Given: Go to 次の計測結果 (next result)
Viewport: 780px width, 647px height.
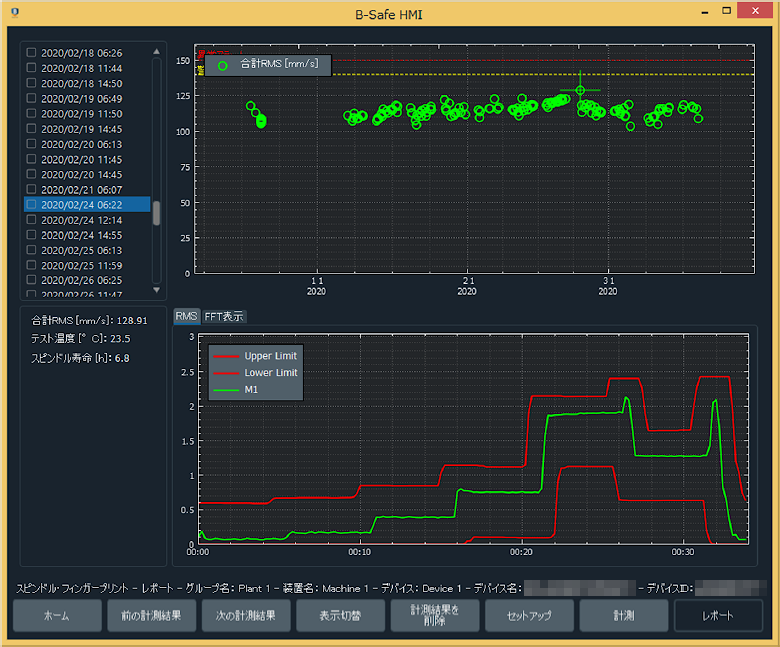Looking at the screenshot, I should tap(246, 616).
